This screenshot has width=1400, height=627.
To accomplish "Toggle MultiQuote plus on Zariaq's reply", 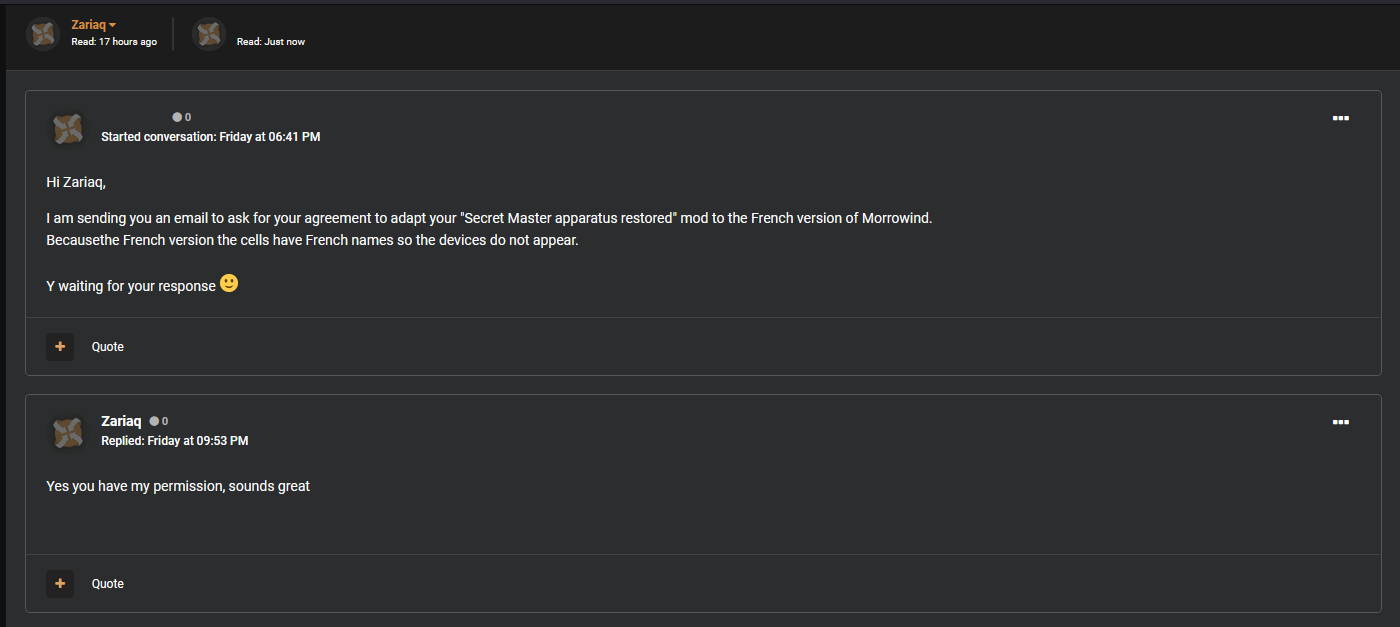I will pos(60,584).
